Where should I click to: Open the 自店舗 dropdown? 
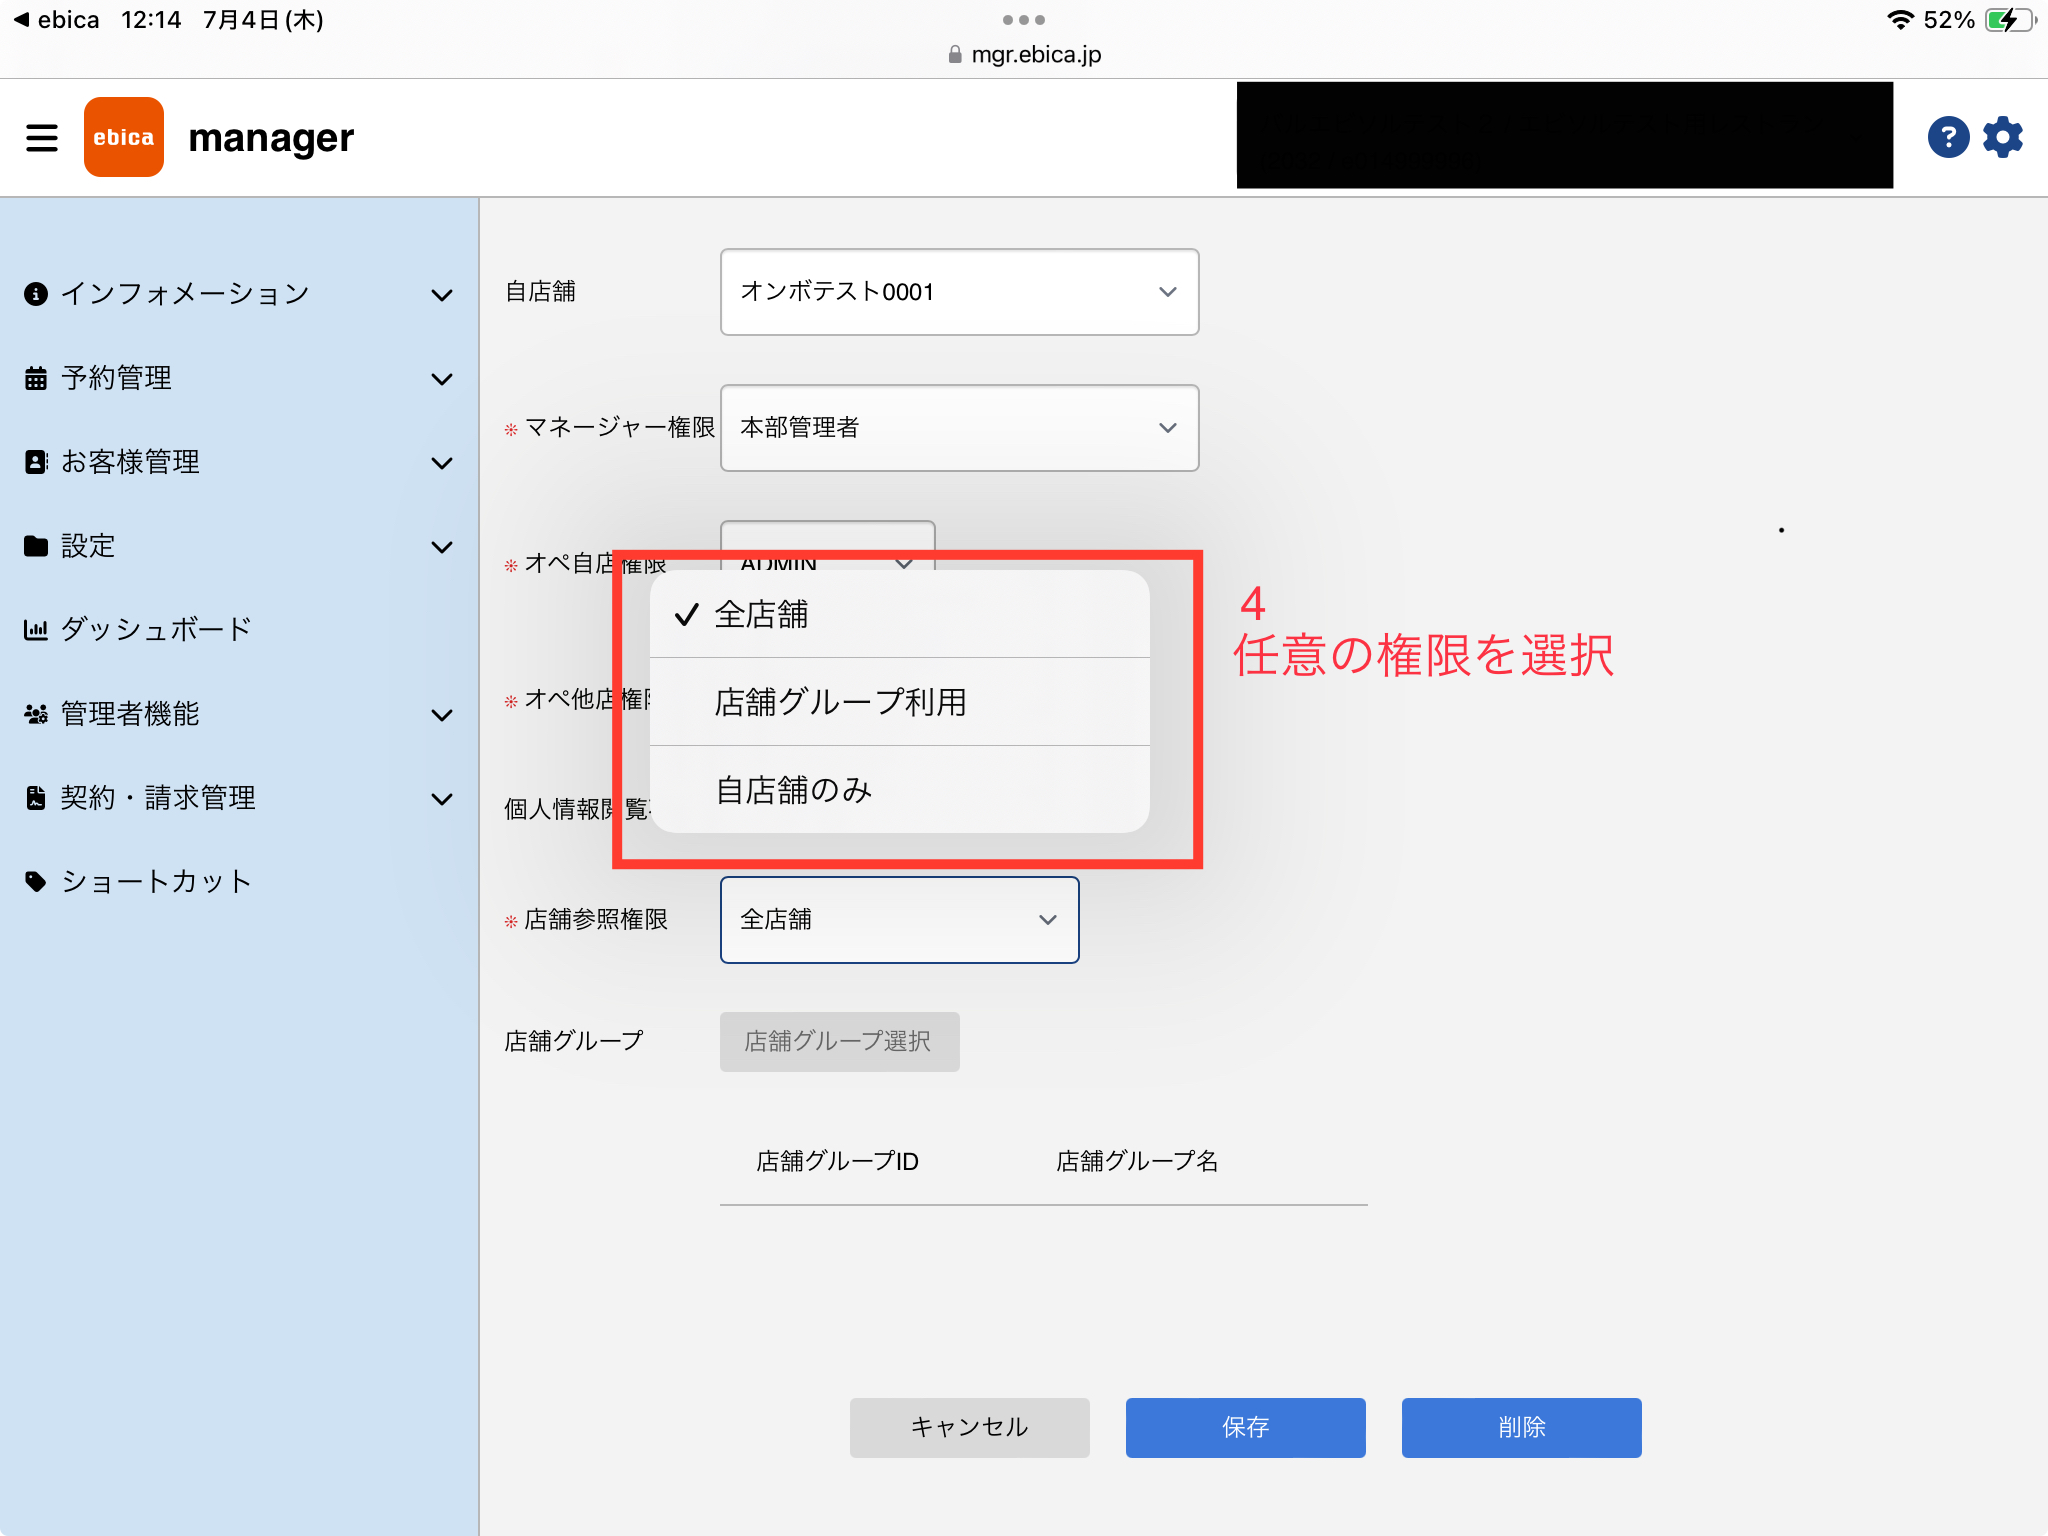960,292
